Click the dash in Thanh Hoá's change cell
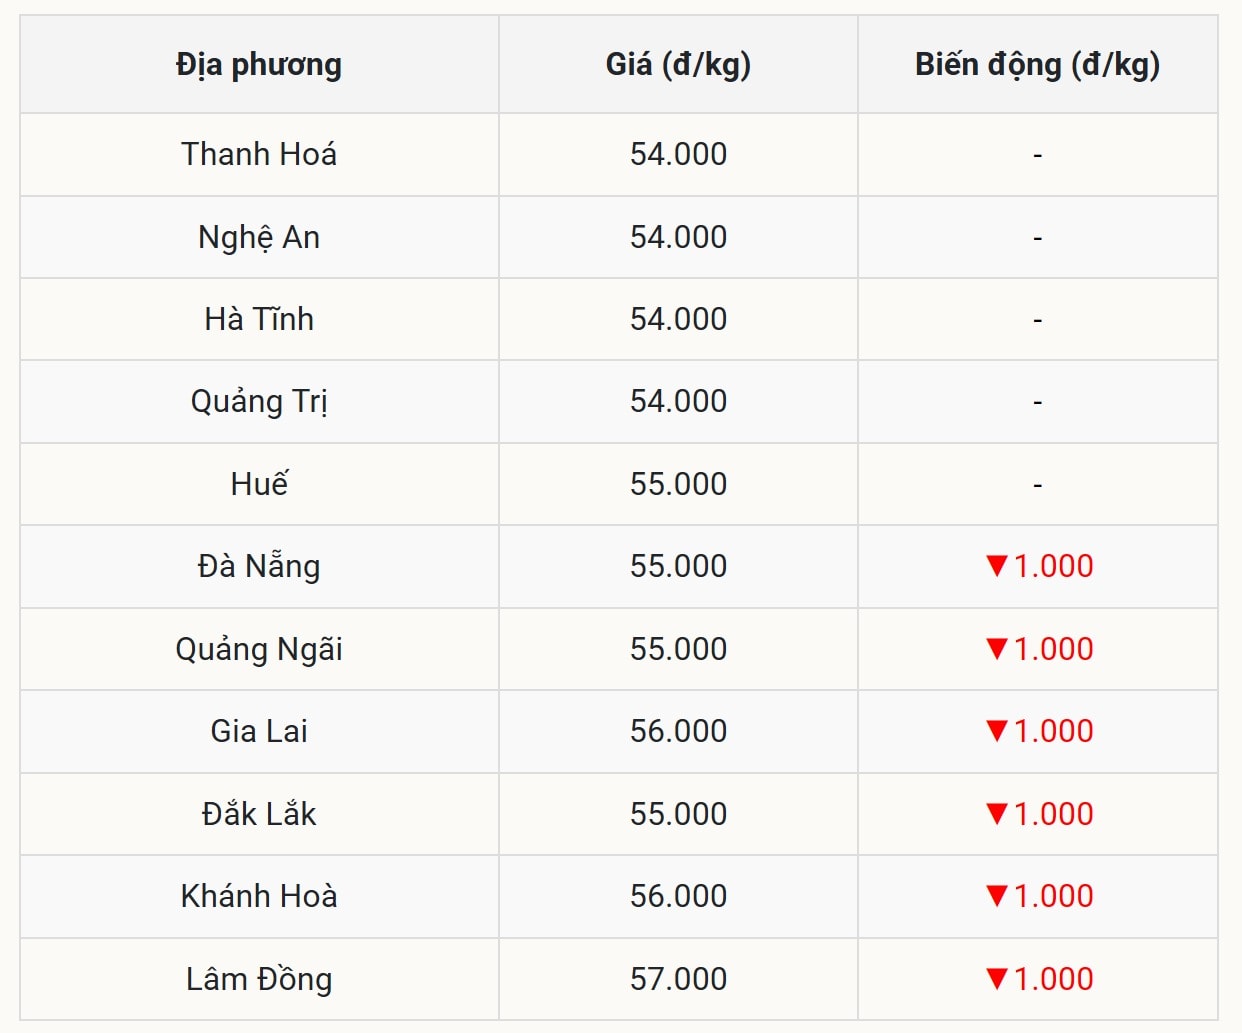Screen dimensions: 1242x1033 [x=1037, y=155]
